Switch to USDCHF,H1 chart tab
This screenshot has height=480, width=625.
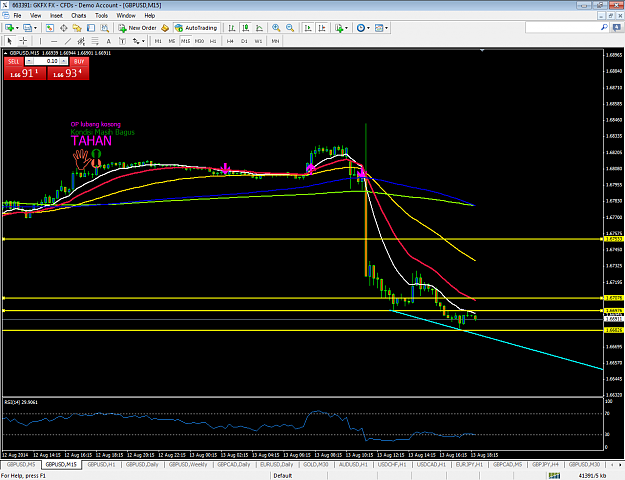click(x=392, y=464)
